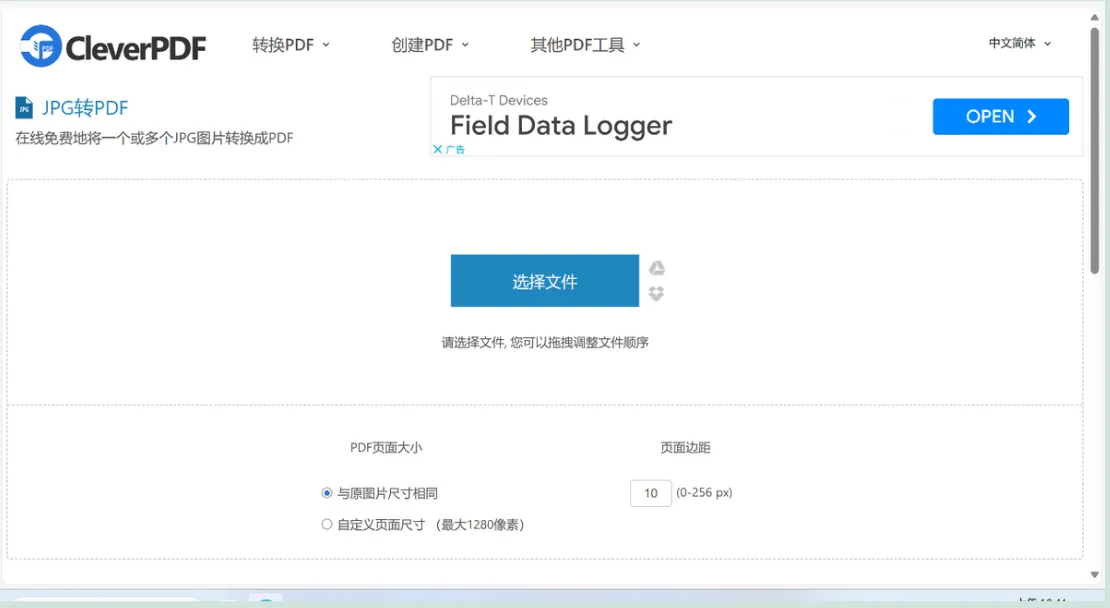Click the 请选择文件 drag hint text
Screen dimensions: 1110x608
point(544,343)
